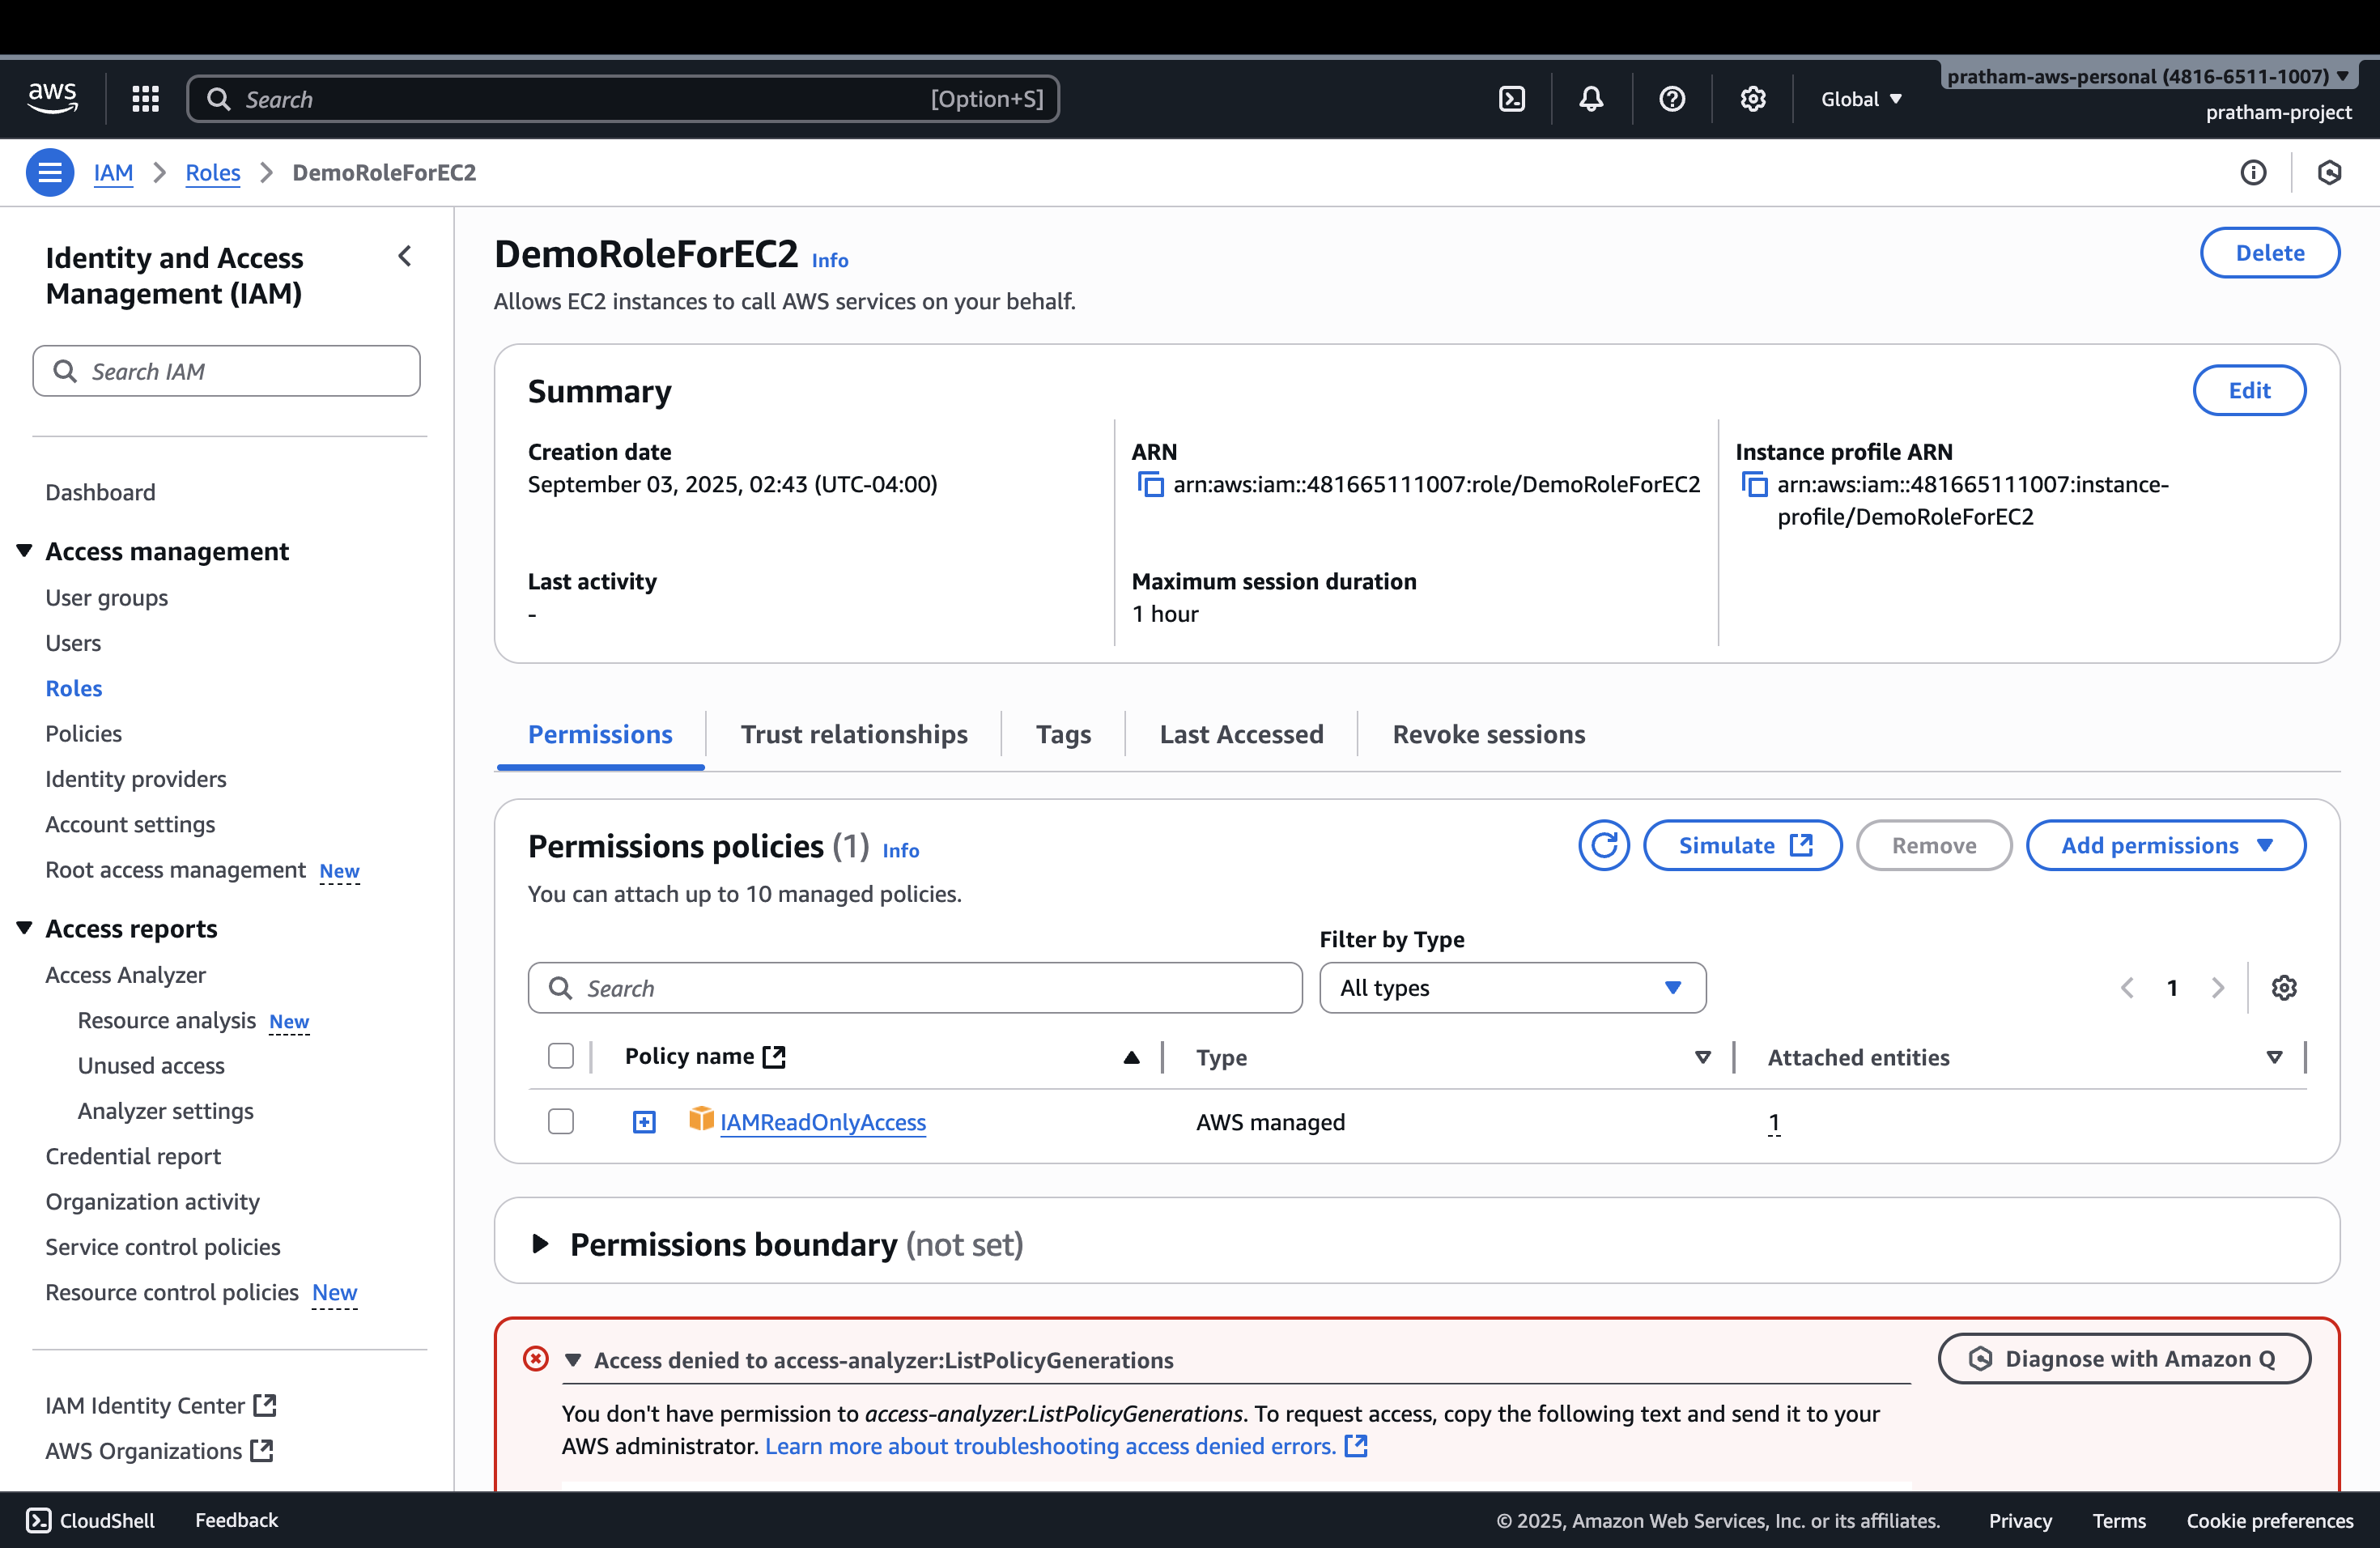This screenshot has width=2380, height=1548.
Task: Toggle the blue hamburger navigation menu icon
Action: (x=49, y=172)
